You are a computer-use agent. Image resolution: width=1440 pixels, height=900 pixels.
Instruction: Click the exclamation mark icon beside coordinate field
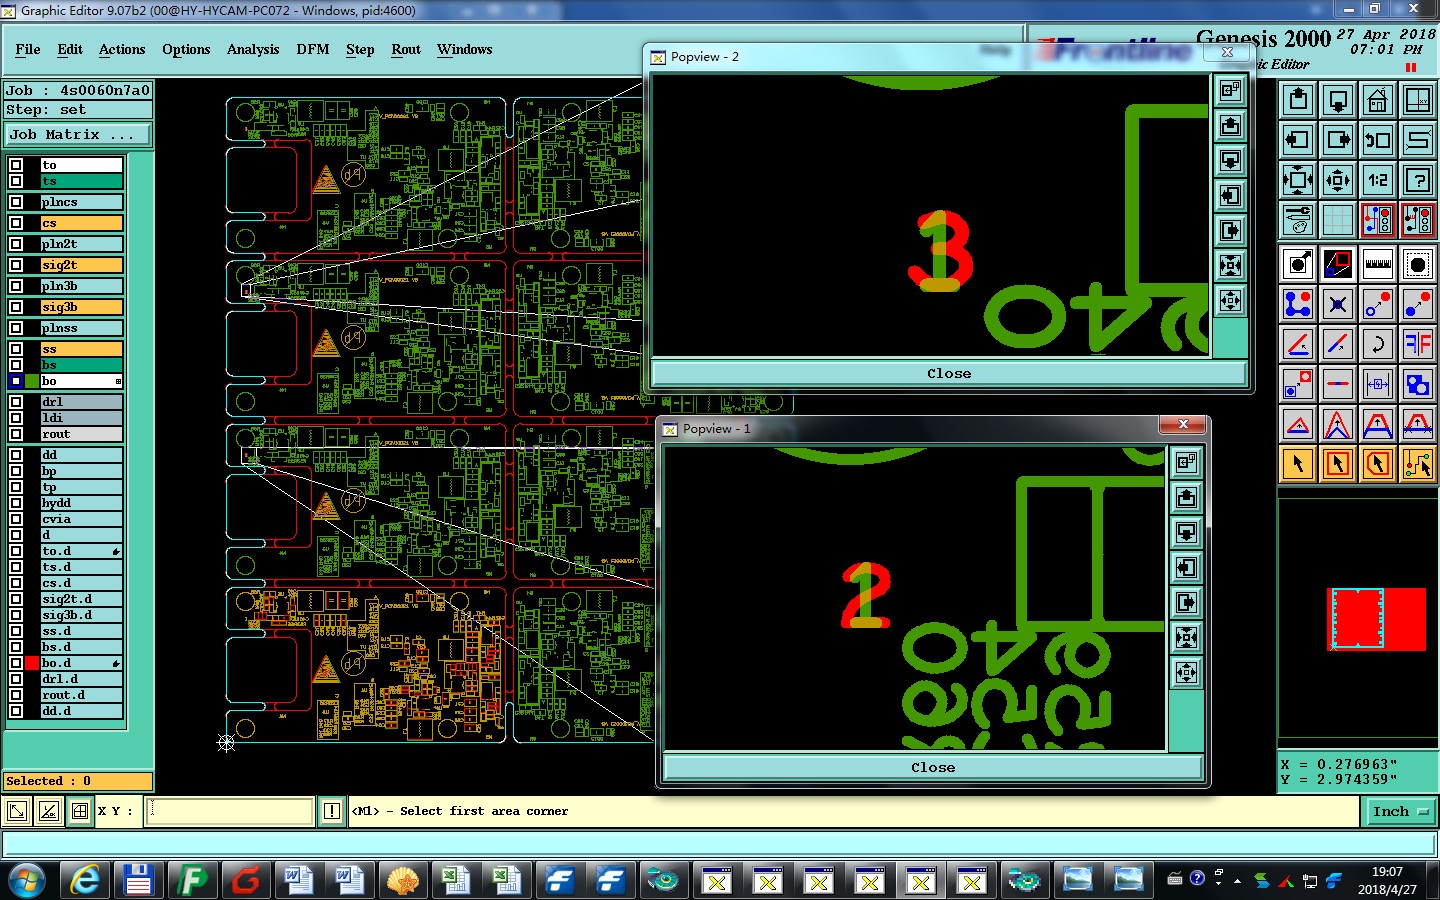pyautogui.click(x=332, y=811)
